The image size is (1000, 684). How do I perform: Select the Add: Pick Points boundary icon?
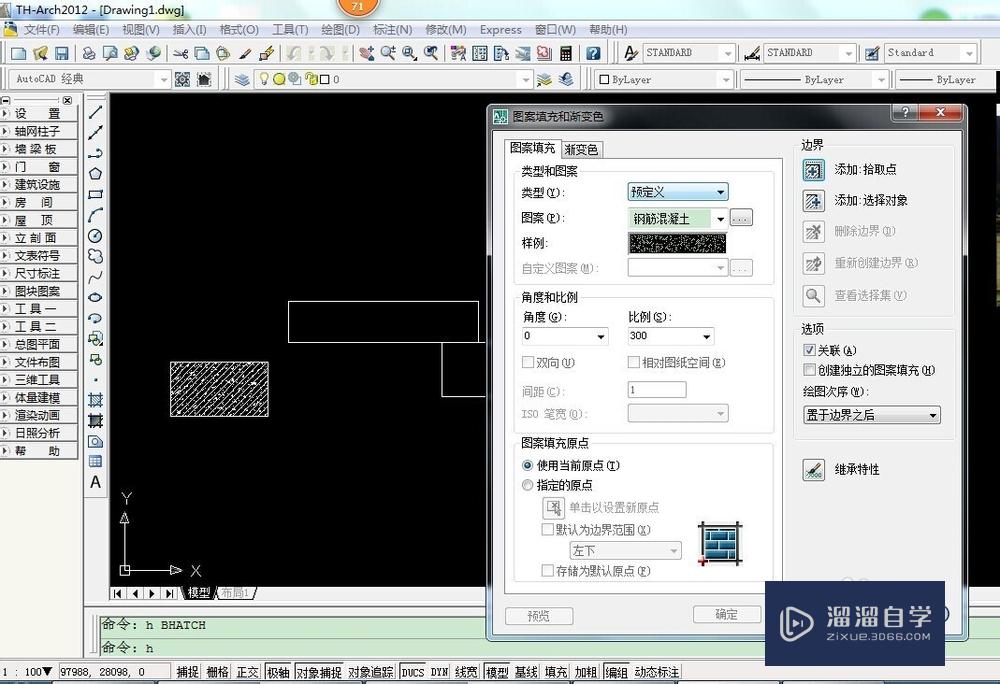tap(814, 170)
